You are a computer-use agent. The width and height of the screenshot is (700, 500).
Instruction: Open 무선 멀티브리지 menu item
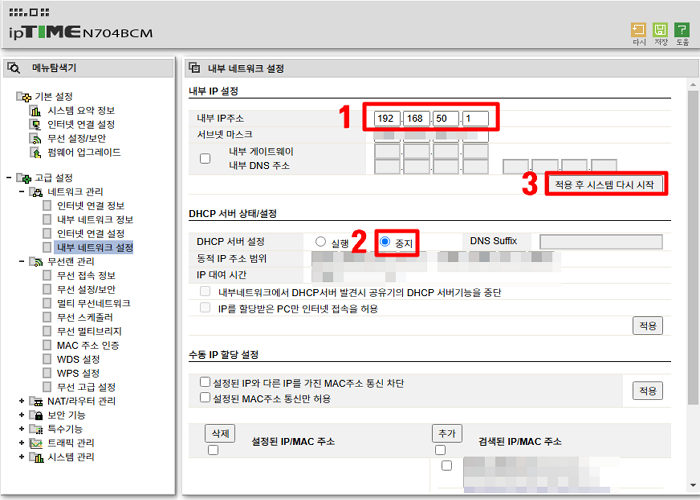[89, 331]
